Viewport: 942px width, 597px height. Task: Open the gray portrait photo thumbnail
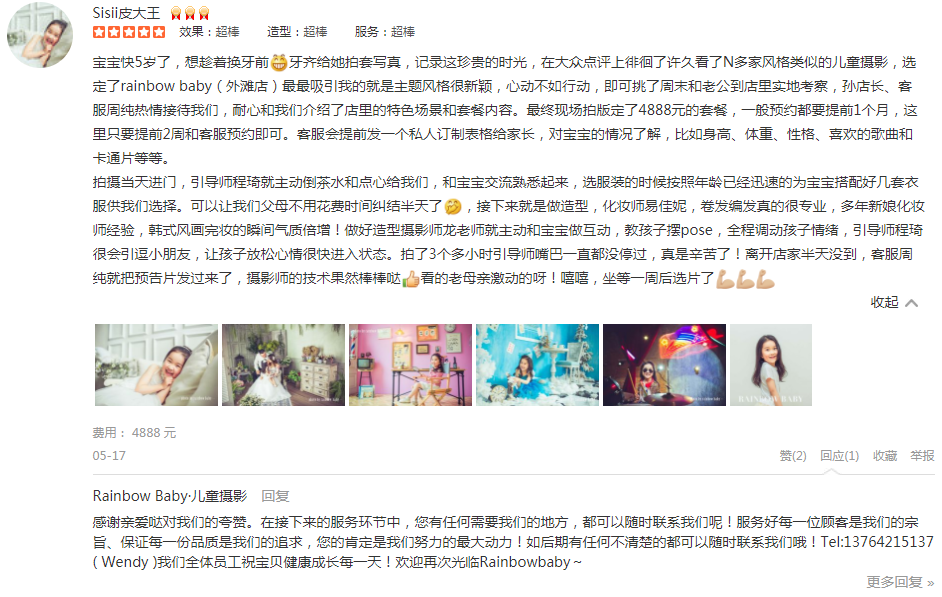coord(771,365)
